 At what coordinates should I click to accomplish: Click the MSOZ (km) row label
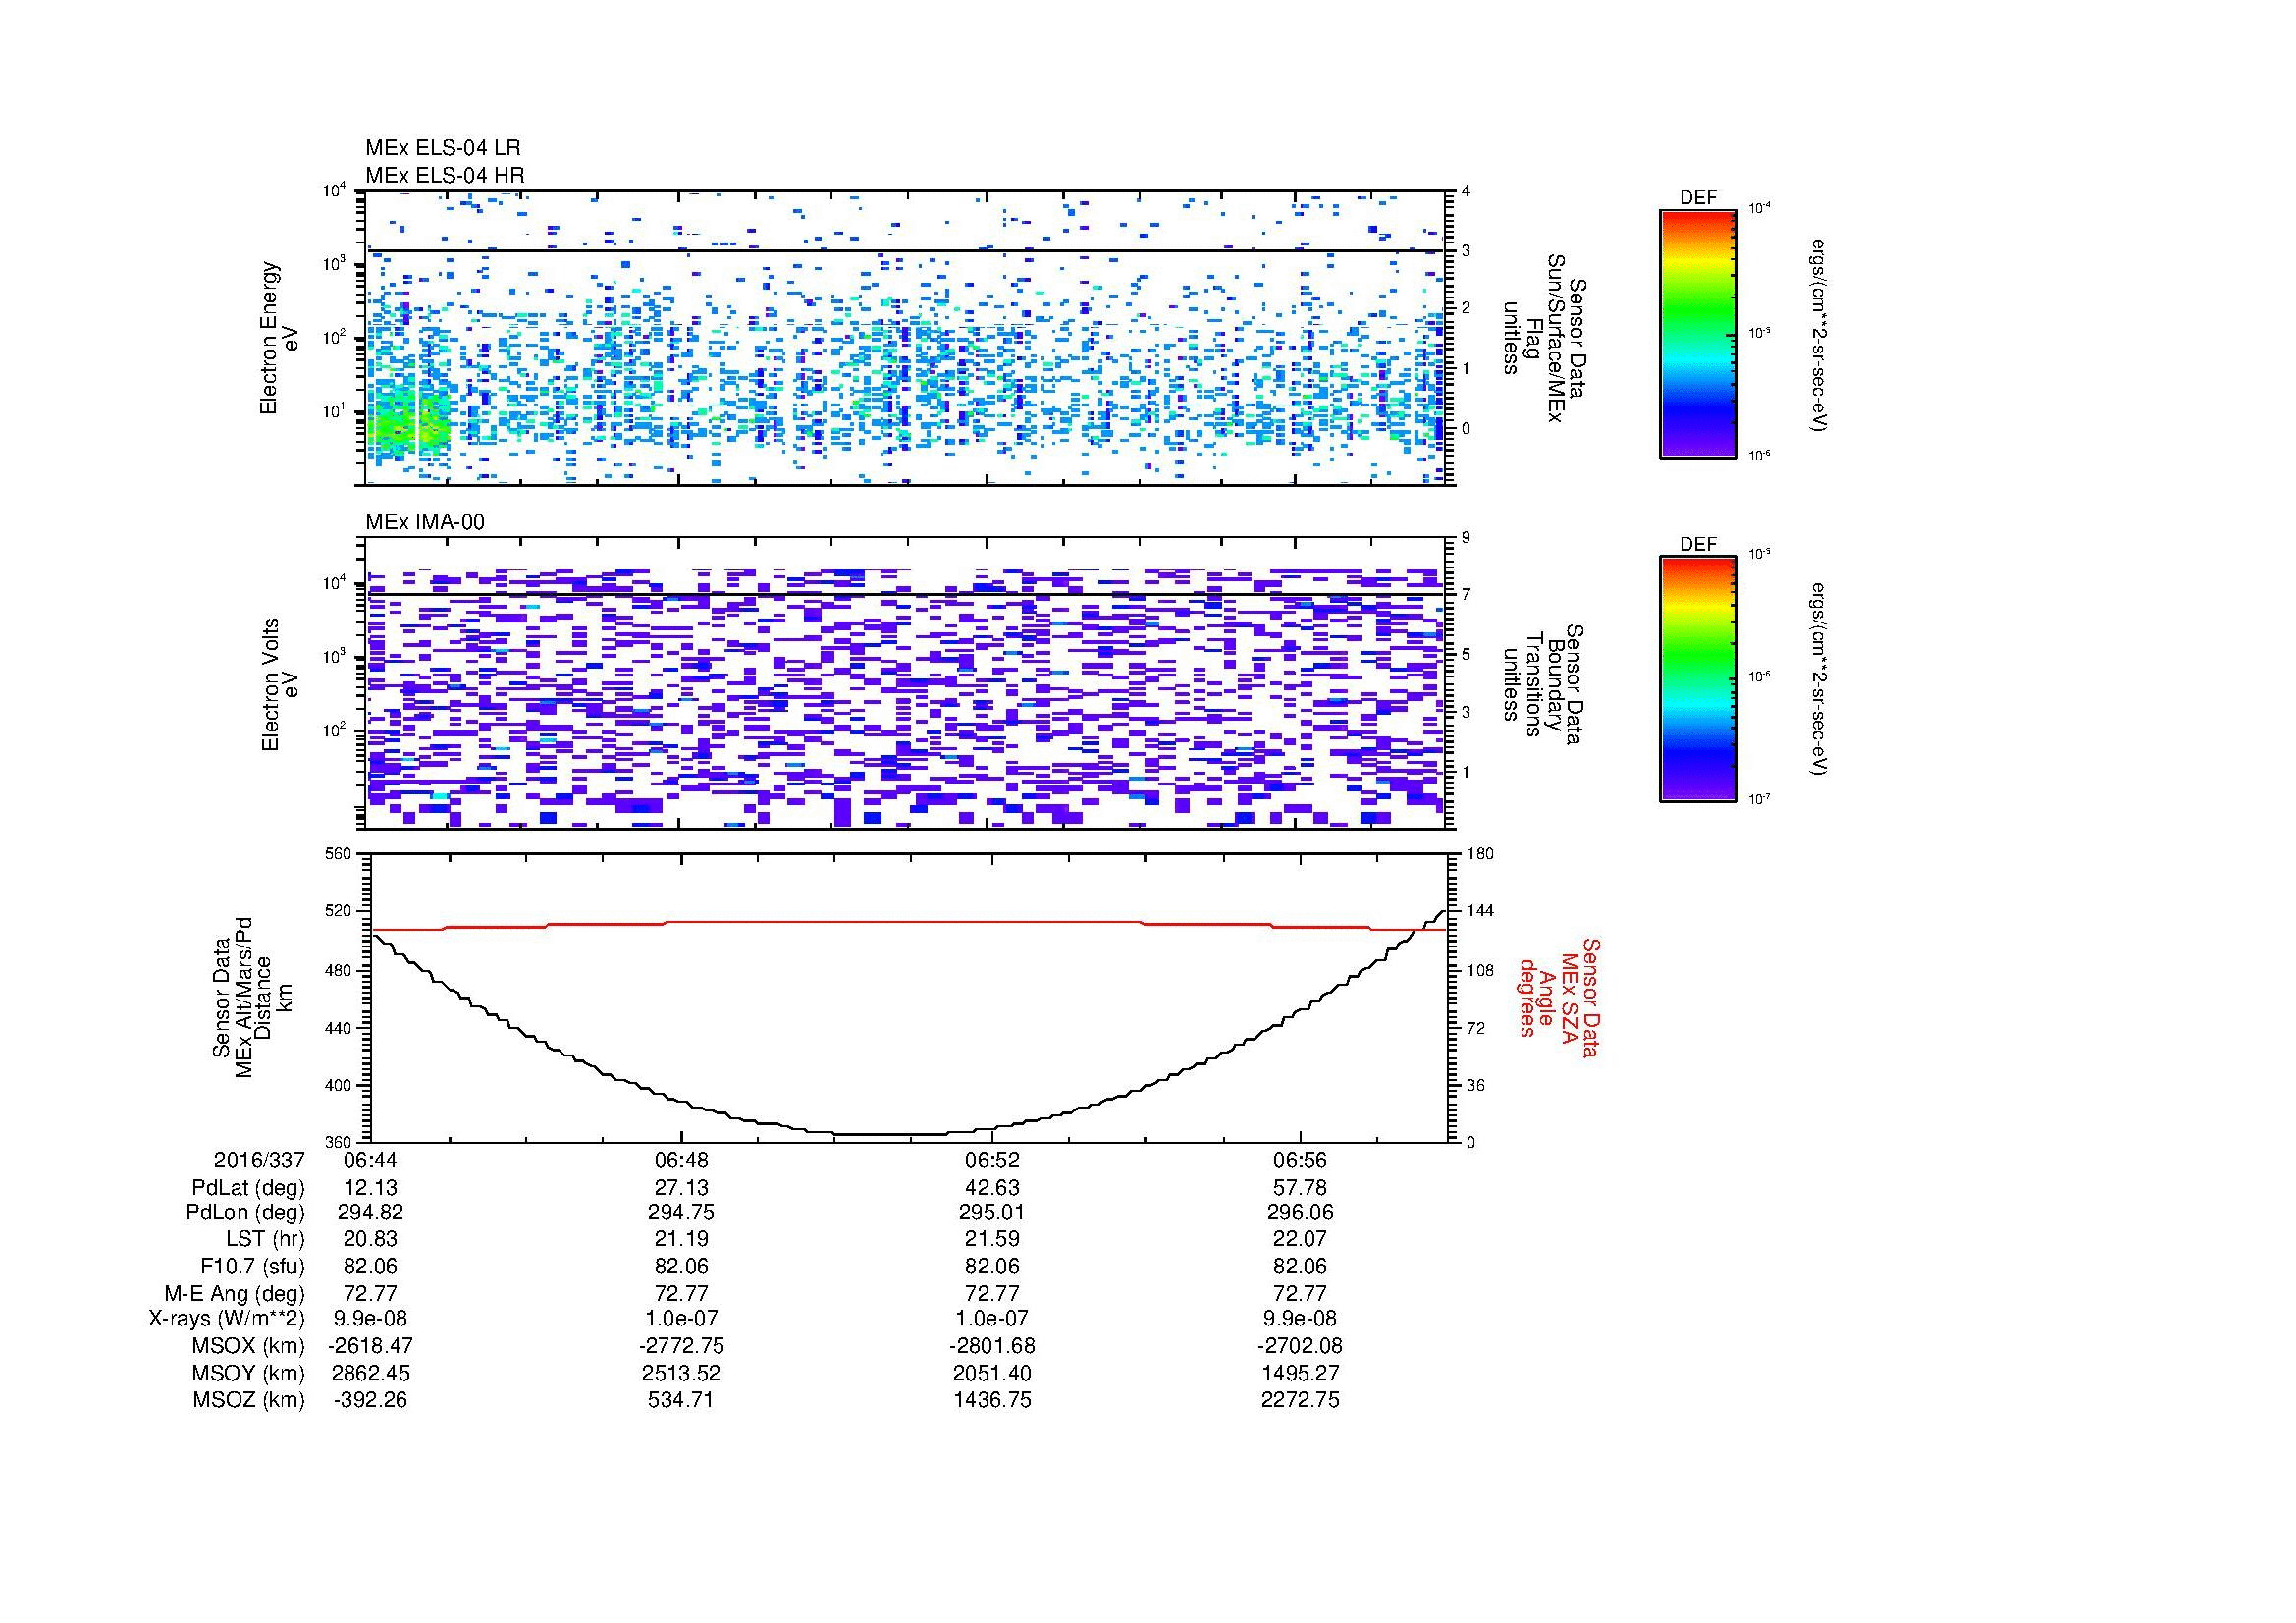248,1400
